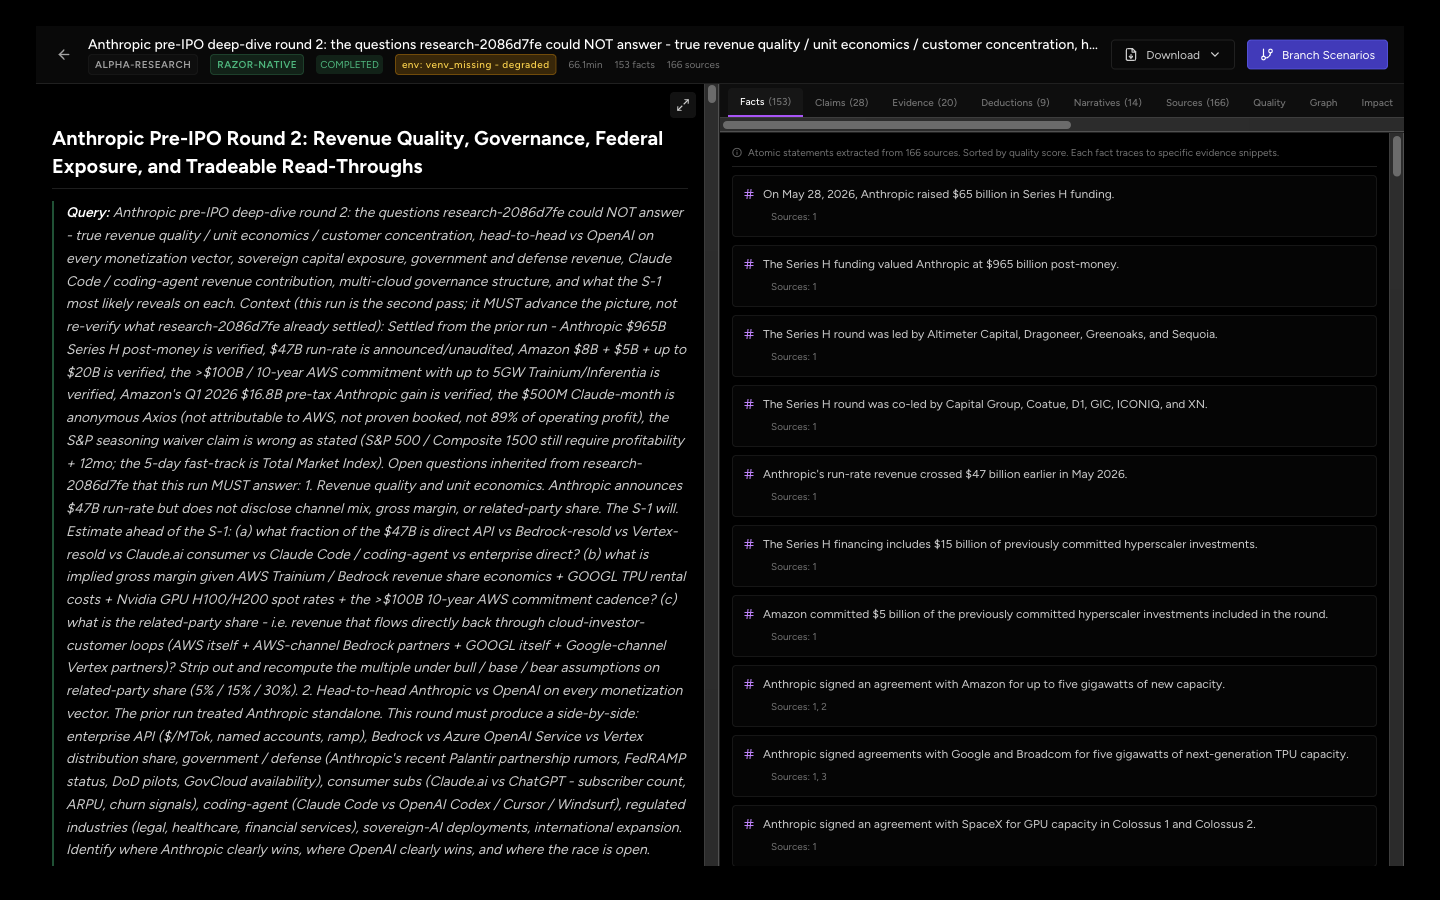Click hash icon of Amazon $5 billion fact
The width and height of the screenshot is (1440, 900).
coord(749,614)
